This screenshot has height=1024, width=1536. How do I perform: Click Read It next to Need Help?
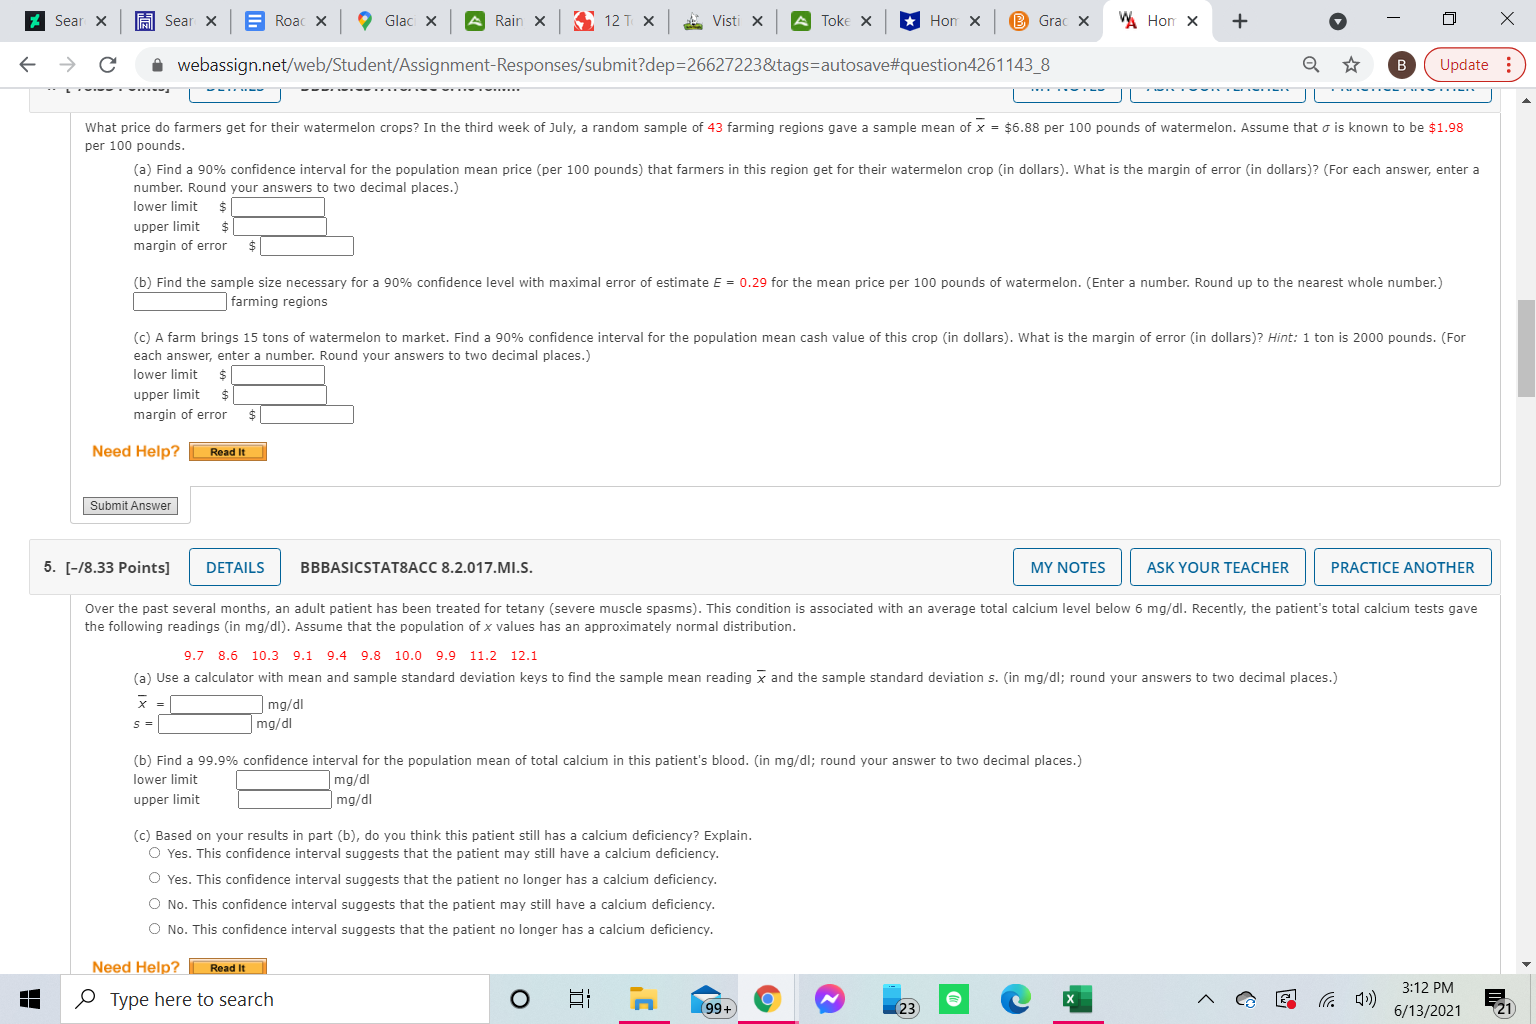coord(227,451)
